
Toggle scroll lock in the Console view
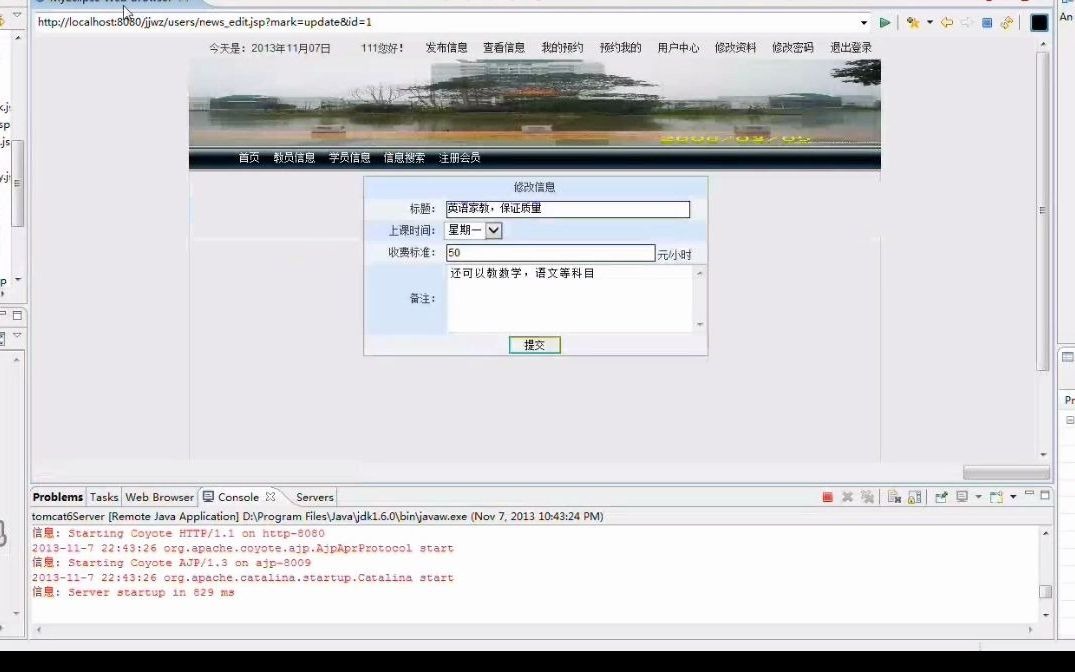pyautogui.click(x=916, y=496)
